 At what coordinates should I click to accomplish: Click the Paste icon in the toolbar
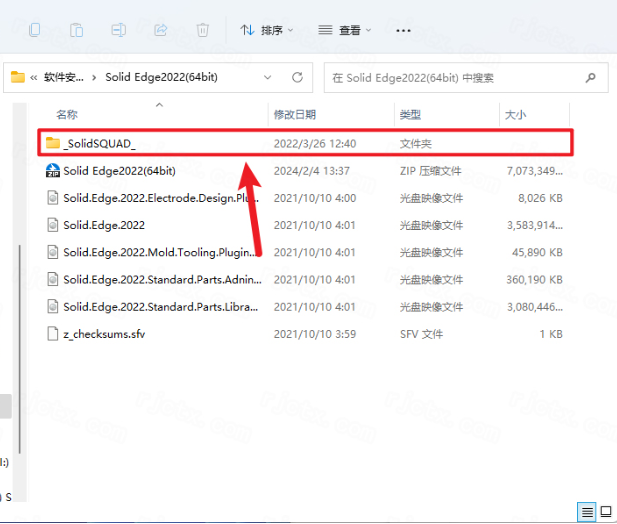point(76,30)
